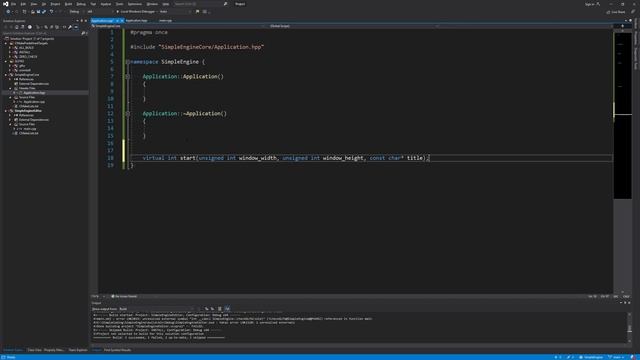Switch to the Application.hpp editor tab
The width and height of the screenshot is (640, 360).
click(136, 20)
